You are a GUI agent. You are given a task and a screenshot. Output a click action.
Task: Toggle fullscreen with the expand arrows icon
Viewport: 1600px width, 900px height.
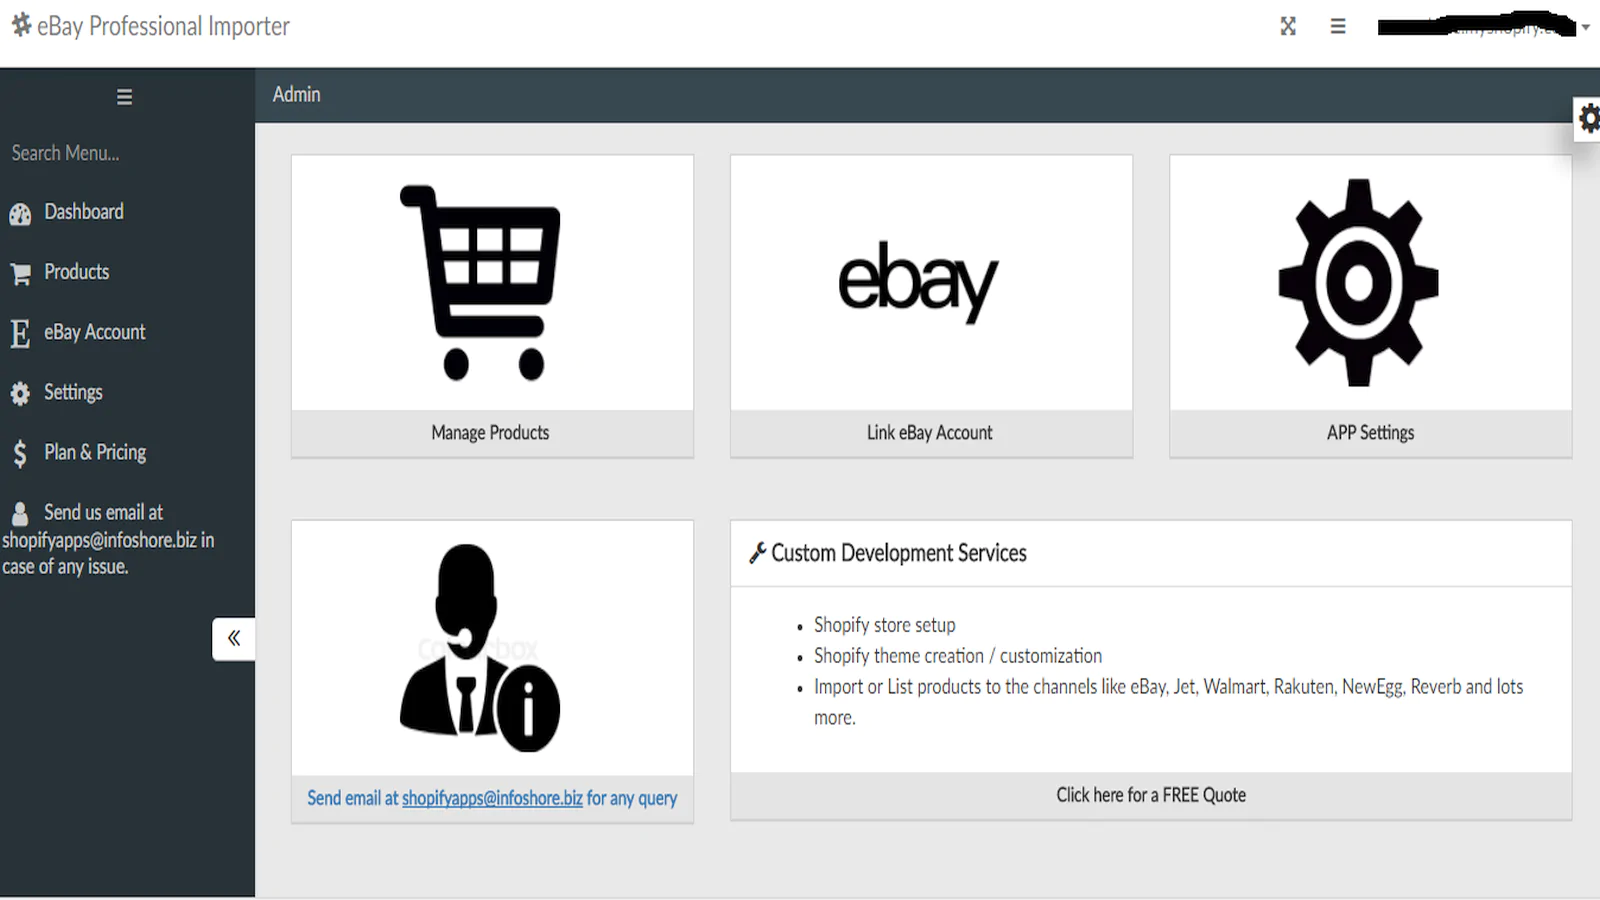pos(1288,26)
